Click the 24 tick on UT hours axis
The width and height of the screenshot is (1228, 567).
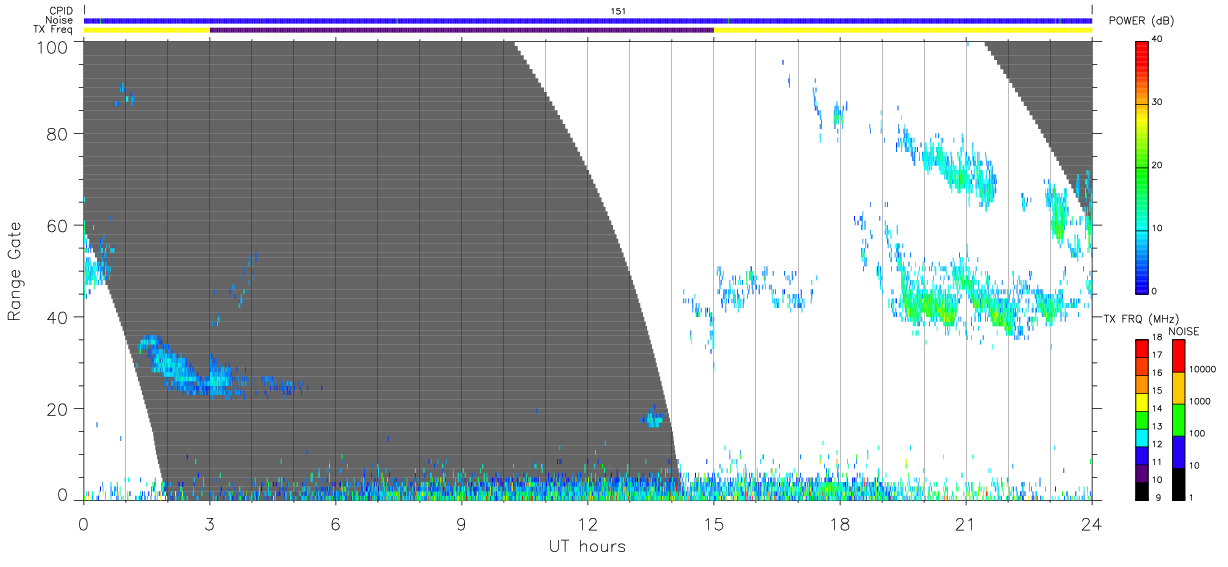pos(1092,524)
